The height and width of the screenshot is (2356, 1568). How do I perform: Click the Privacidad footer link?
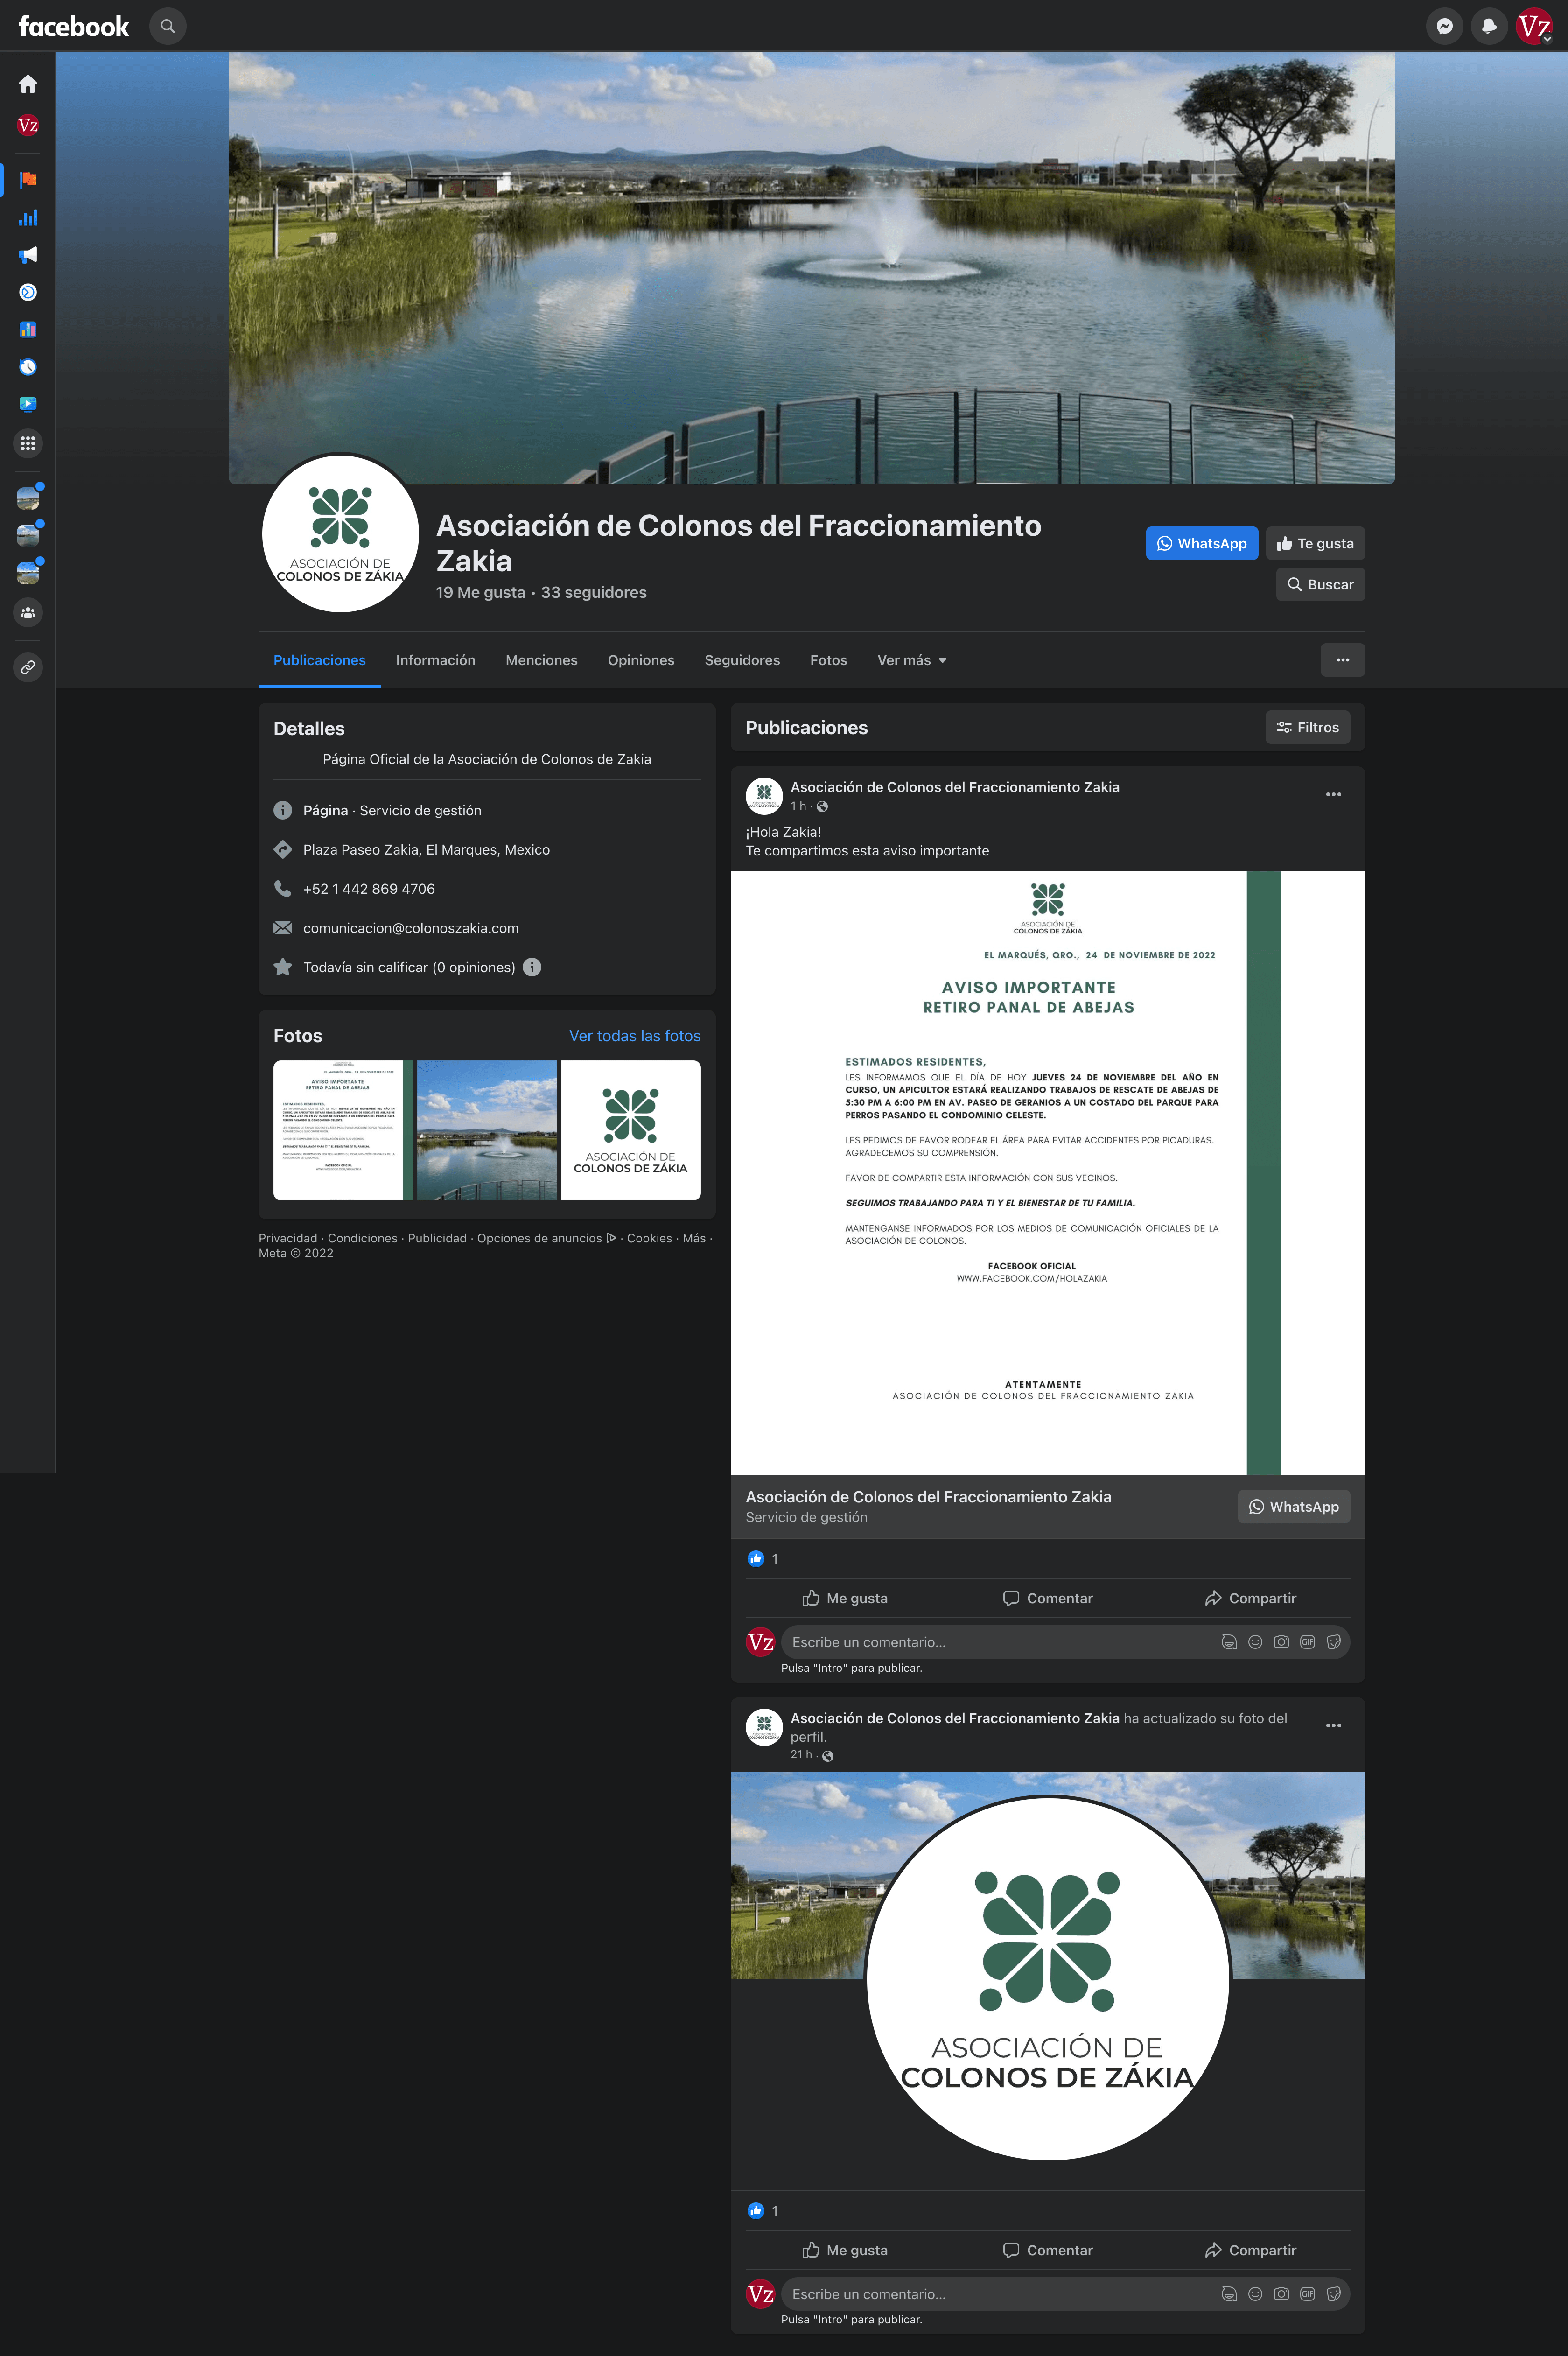tap(288, 1238)
